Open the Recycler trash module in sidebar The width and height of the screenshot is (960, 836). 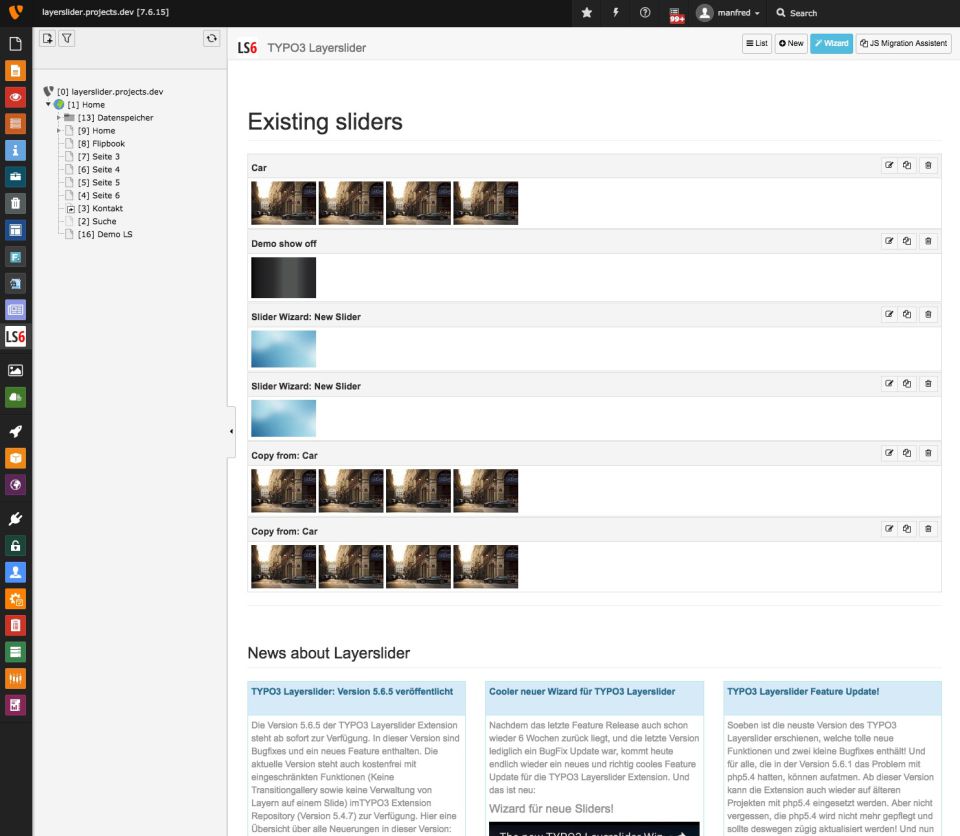pos(15,204)
